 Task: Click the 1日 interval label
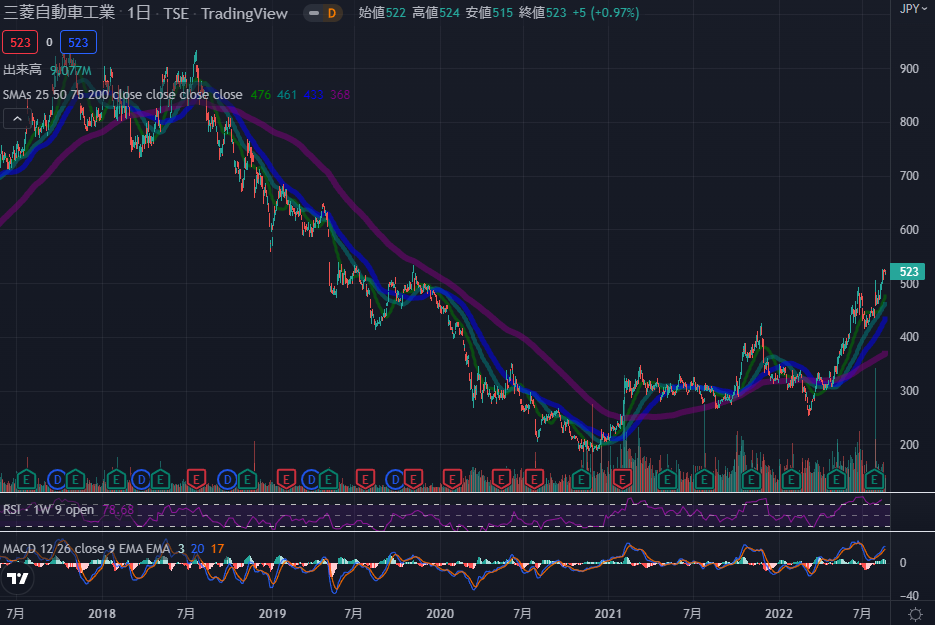pos(138,13)
